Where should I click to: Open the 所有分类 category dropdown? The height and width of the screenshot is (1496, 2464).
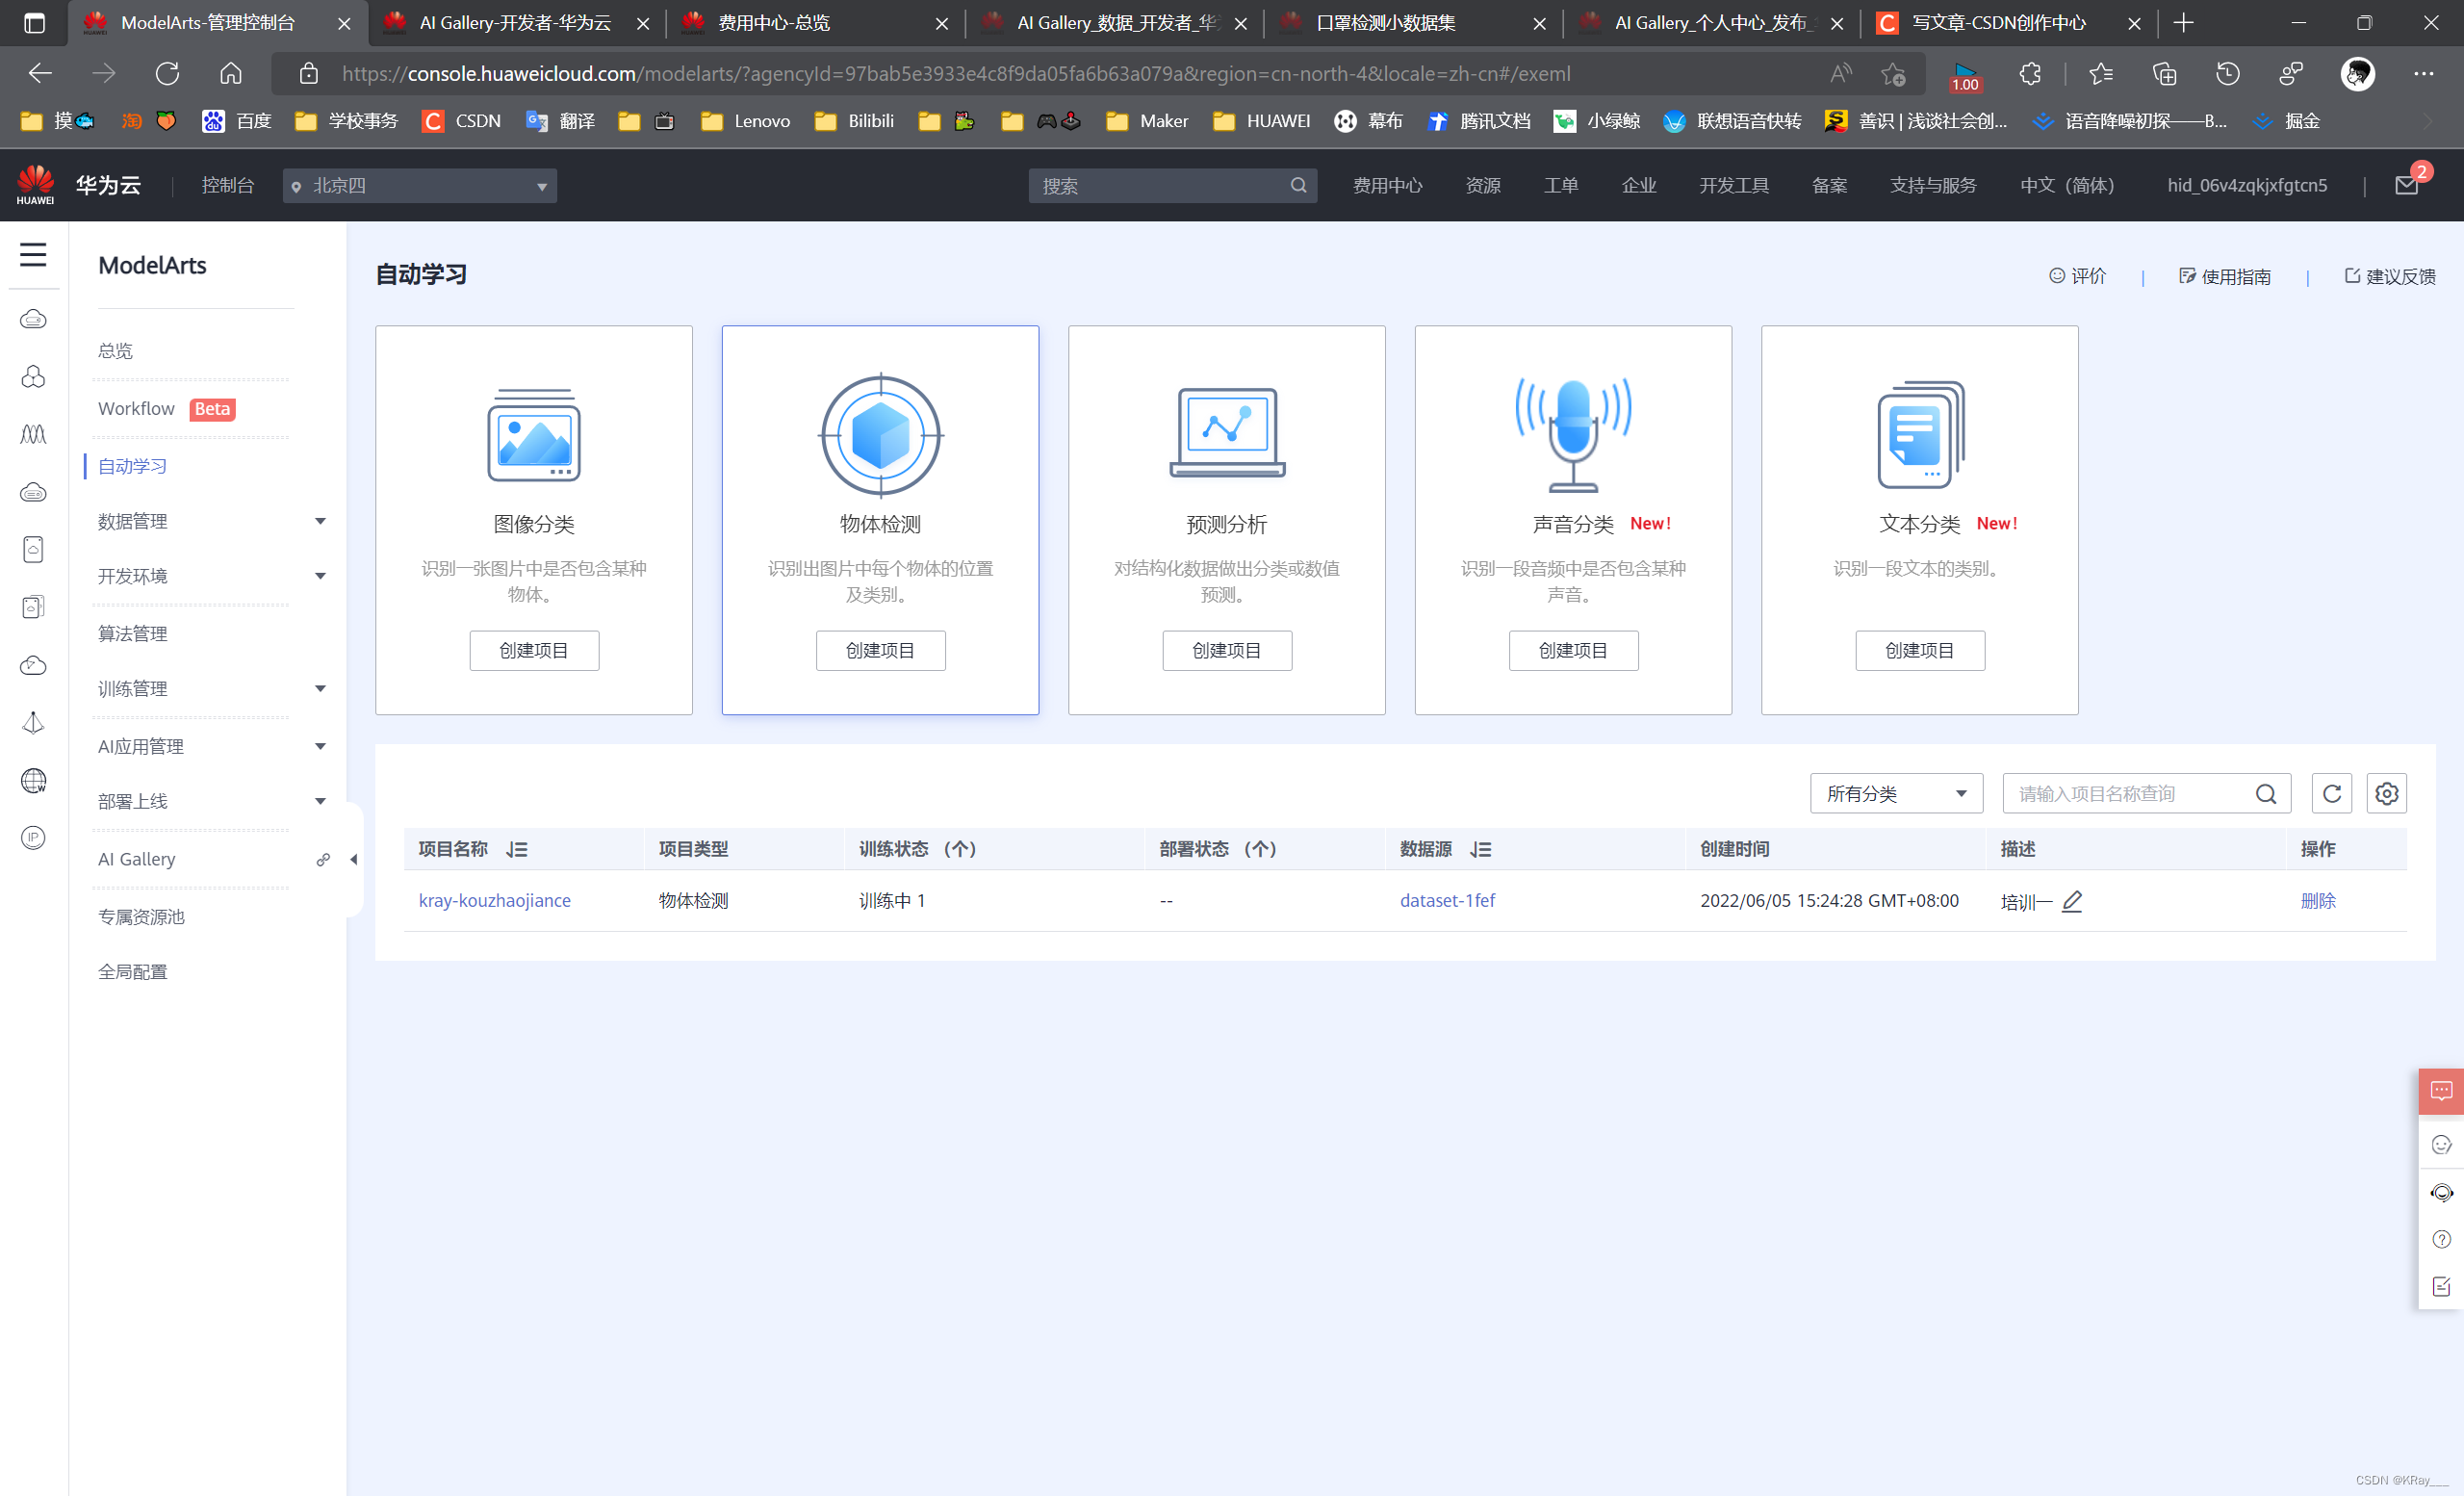1895,793
